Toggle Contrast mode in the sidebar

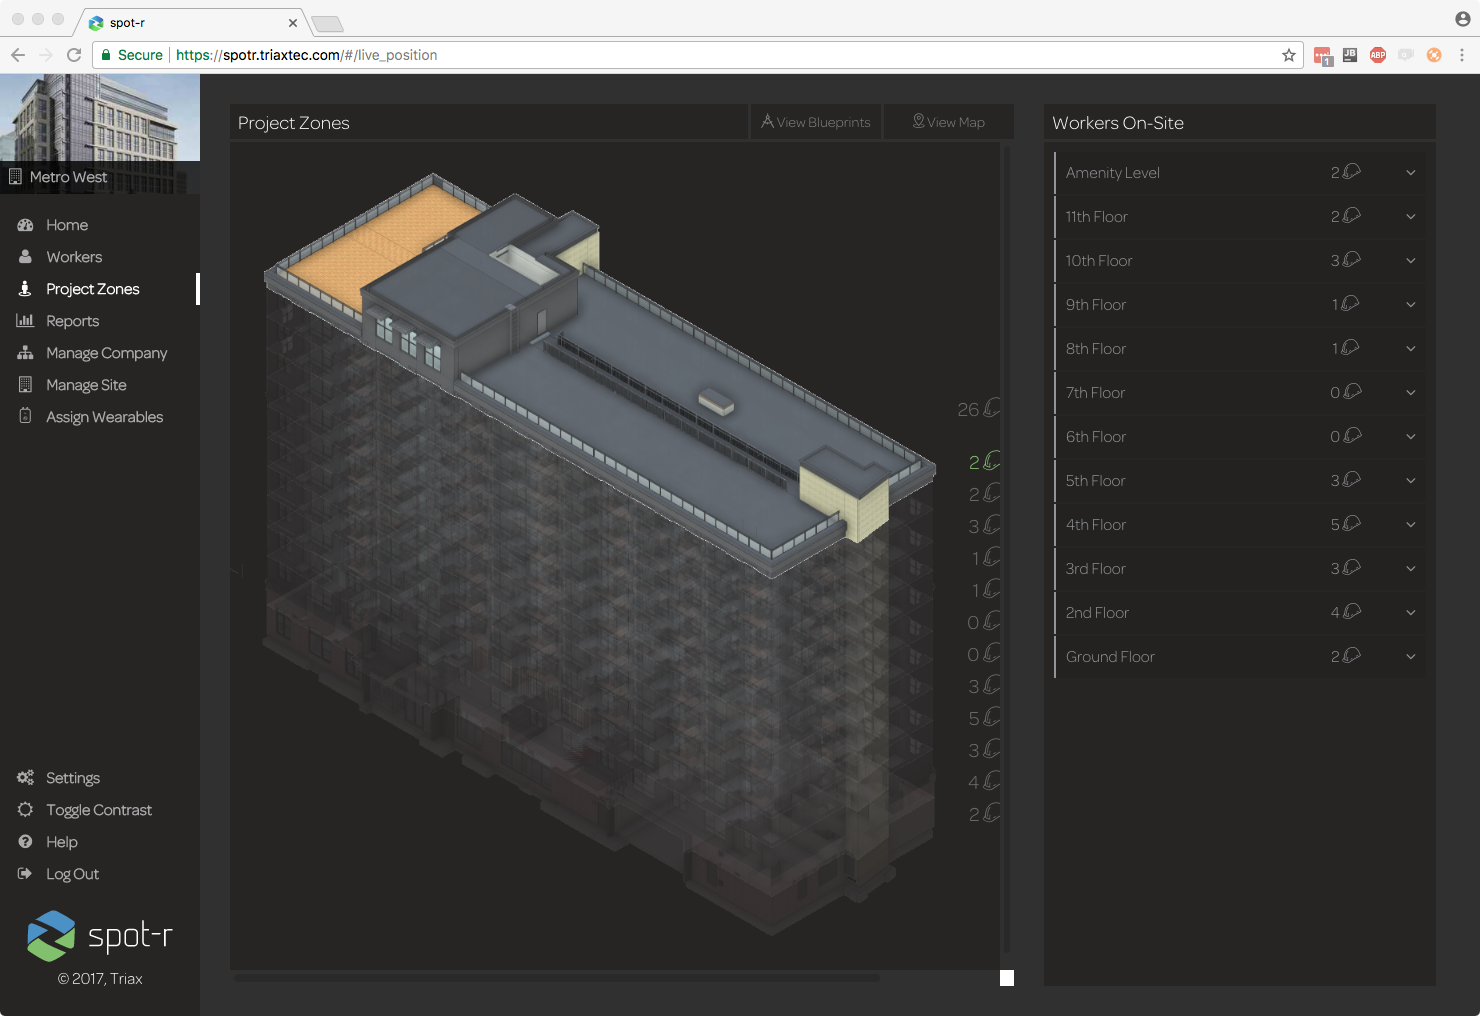[98, 810]
